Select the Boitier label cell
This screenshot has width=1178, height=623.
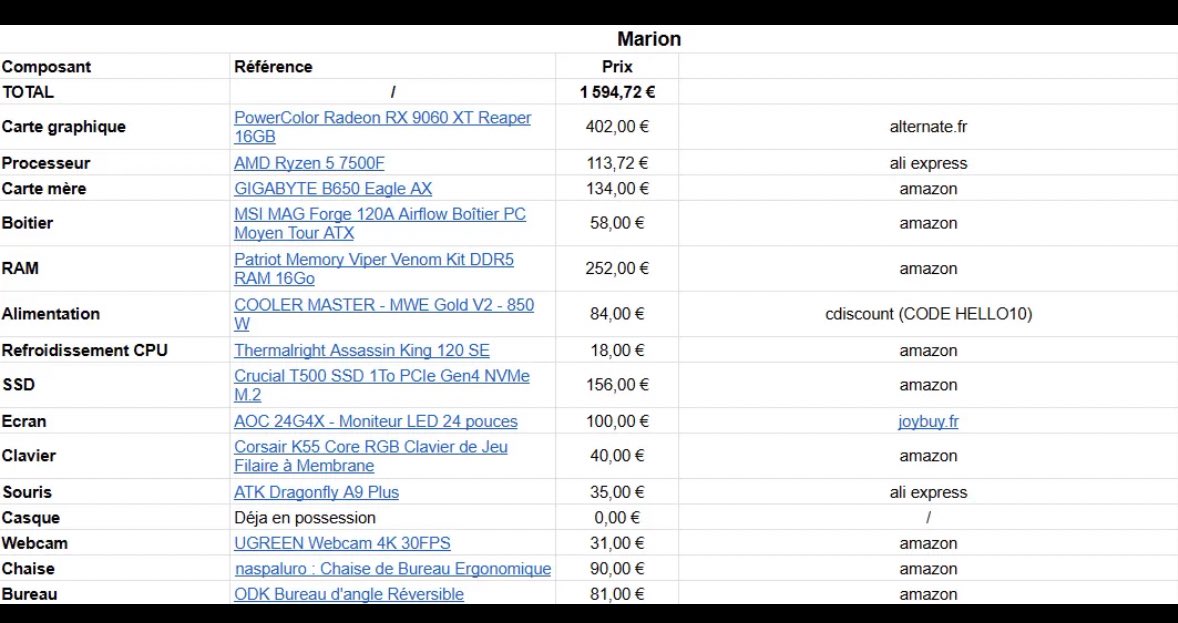click(114, 223)
